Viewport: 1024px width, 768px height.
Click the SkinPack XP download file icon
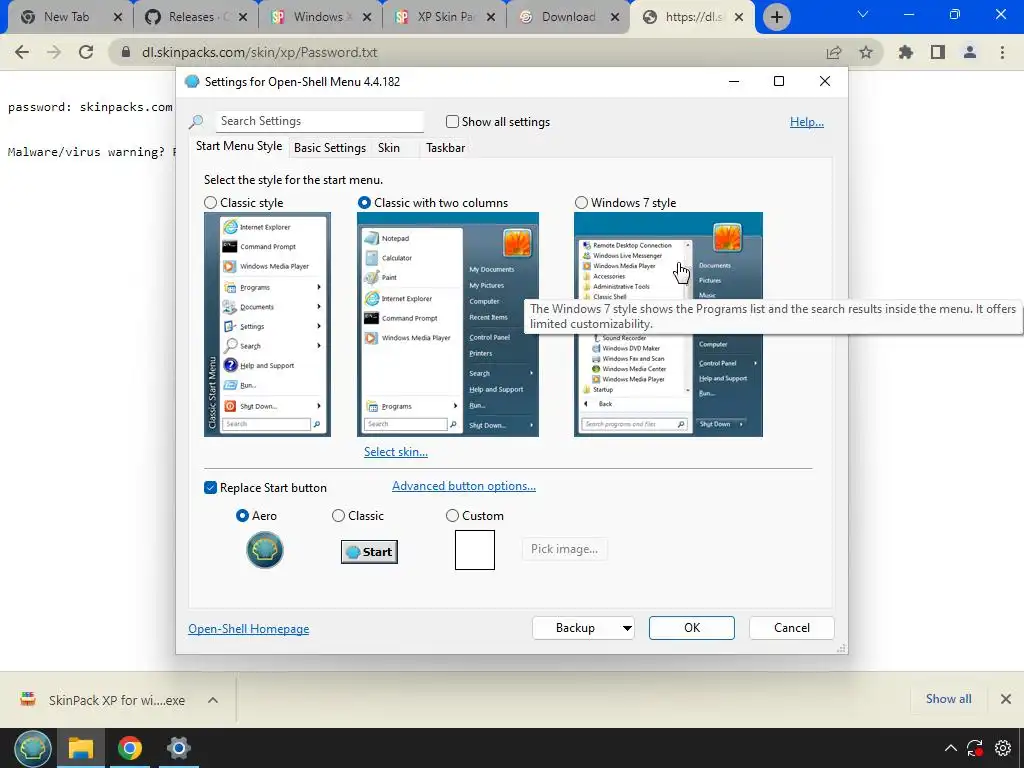28,699
